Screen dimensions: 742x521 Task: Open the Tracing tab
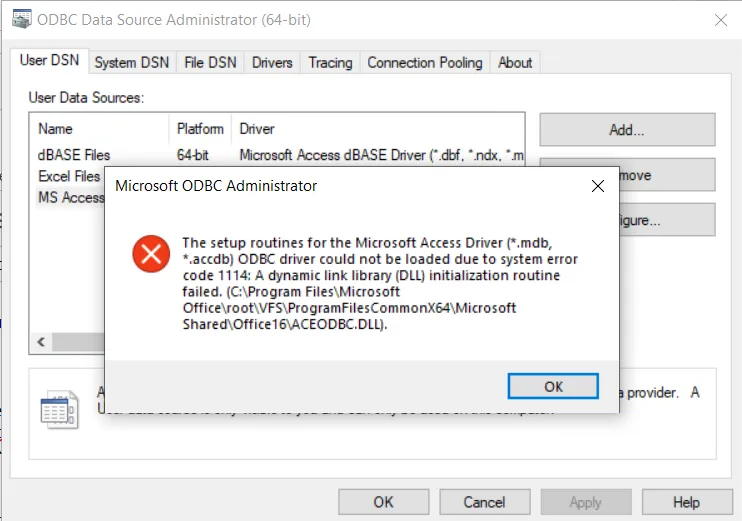point(330,62)
